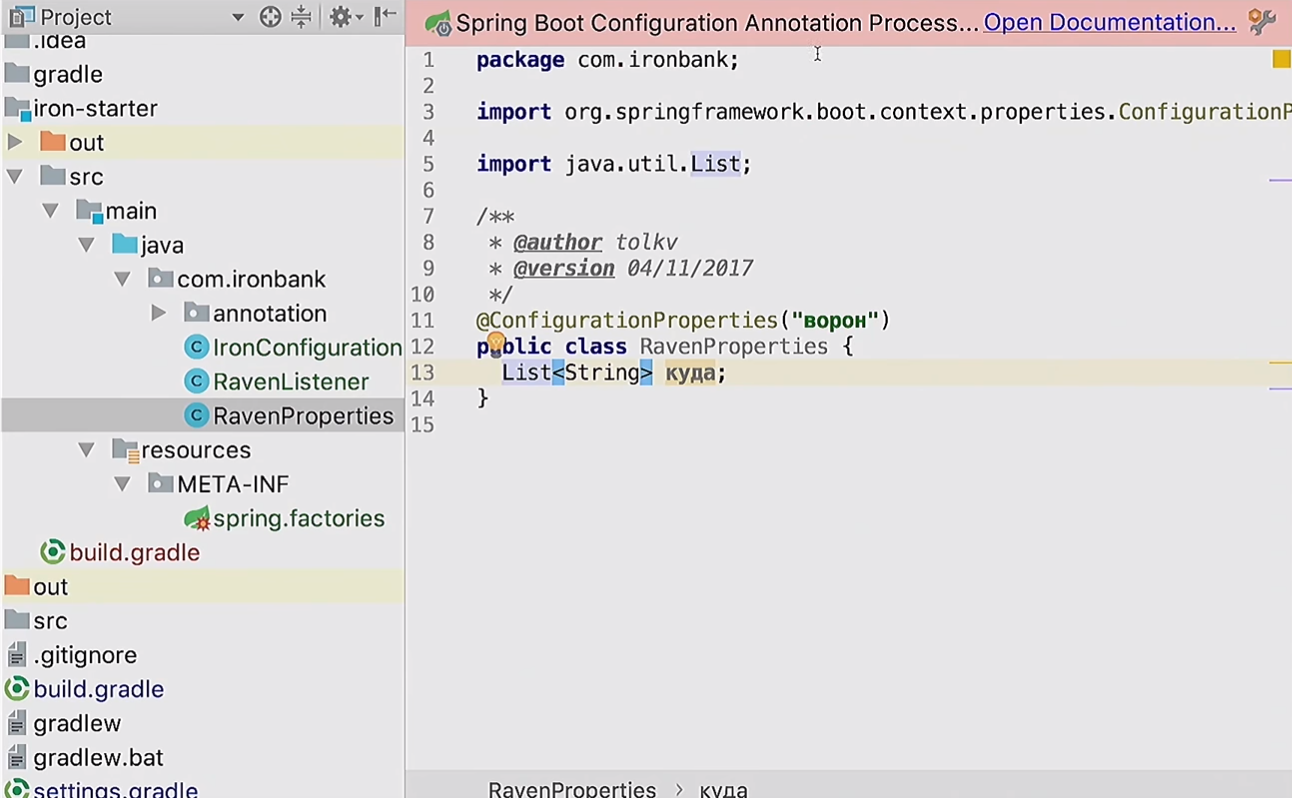Collapse the main folder arrow

[50, 211]
